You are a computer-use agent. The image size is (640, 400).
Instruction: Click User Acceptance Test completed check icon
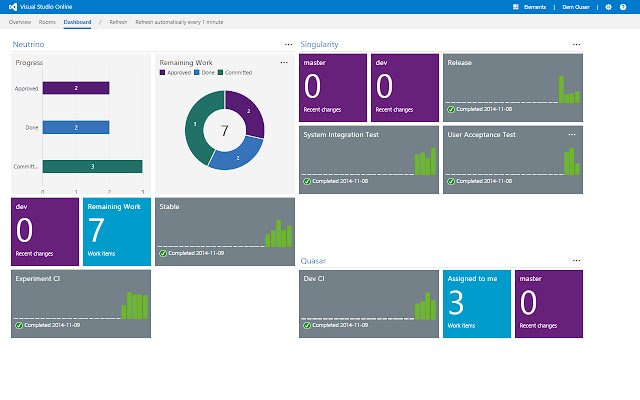tap(451, 181)
